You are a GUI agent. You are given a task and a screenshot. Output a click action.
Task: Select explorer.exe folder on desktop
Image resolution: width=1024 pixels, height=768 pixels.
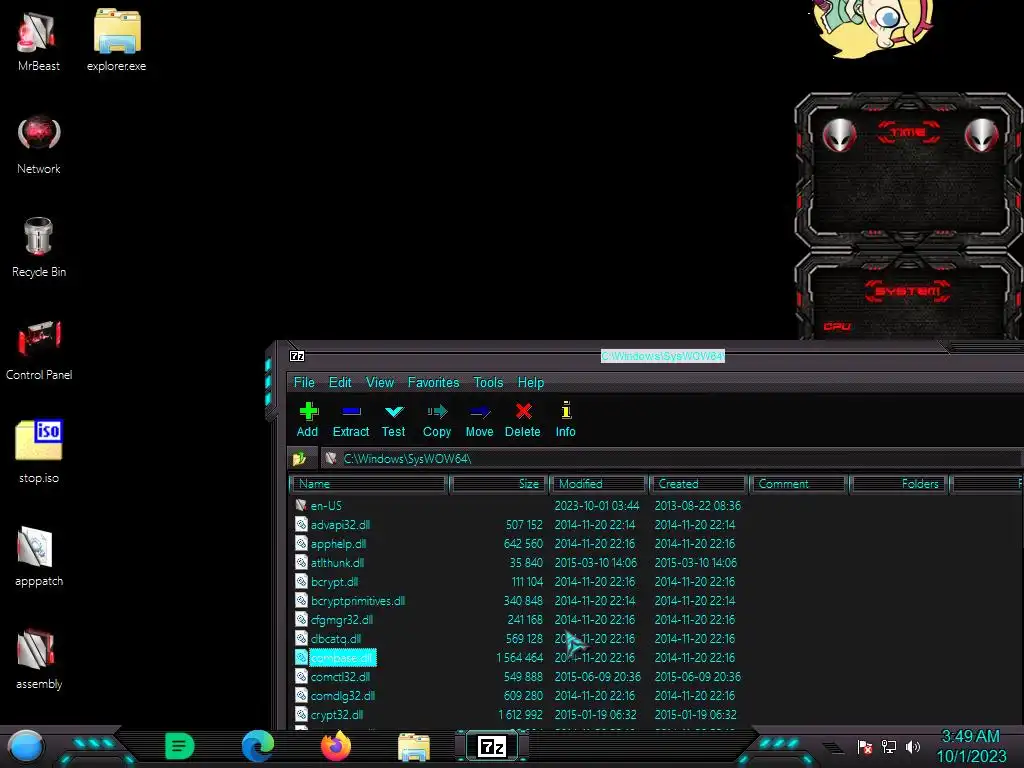[116, 41]
